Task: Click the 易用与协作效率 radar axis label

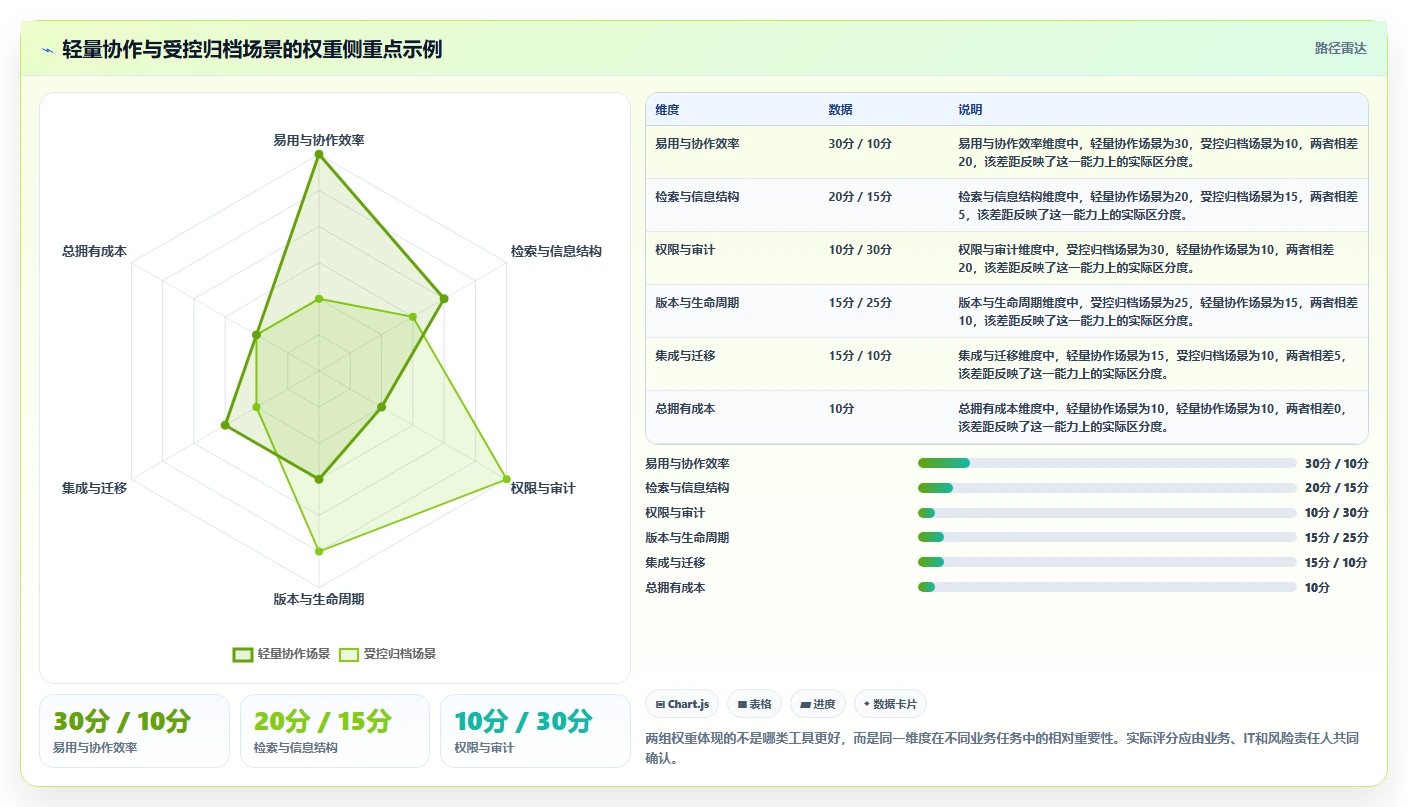Action: click(319, 140)
